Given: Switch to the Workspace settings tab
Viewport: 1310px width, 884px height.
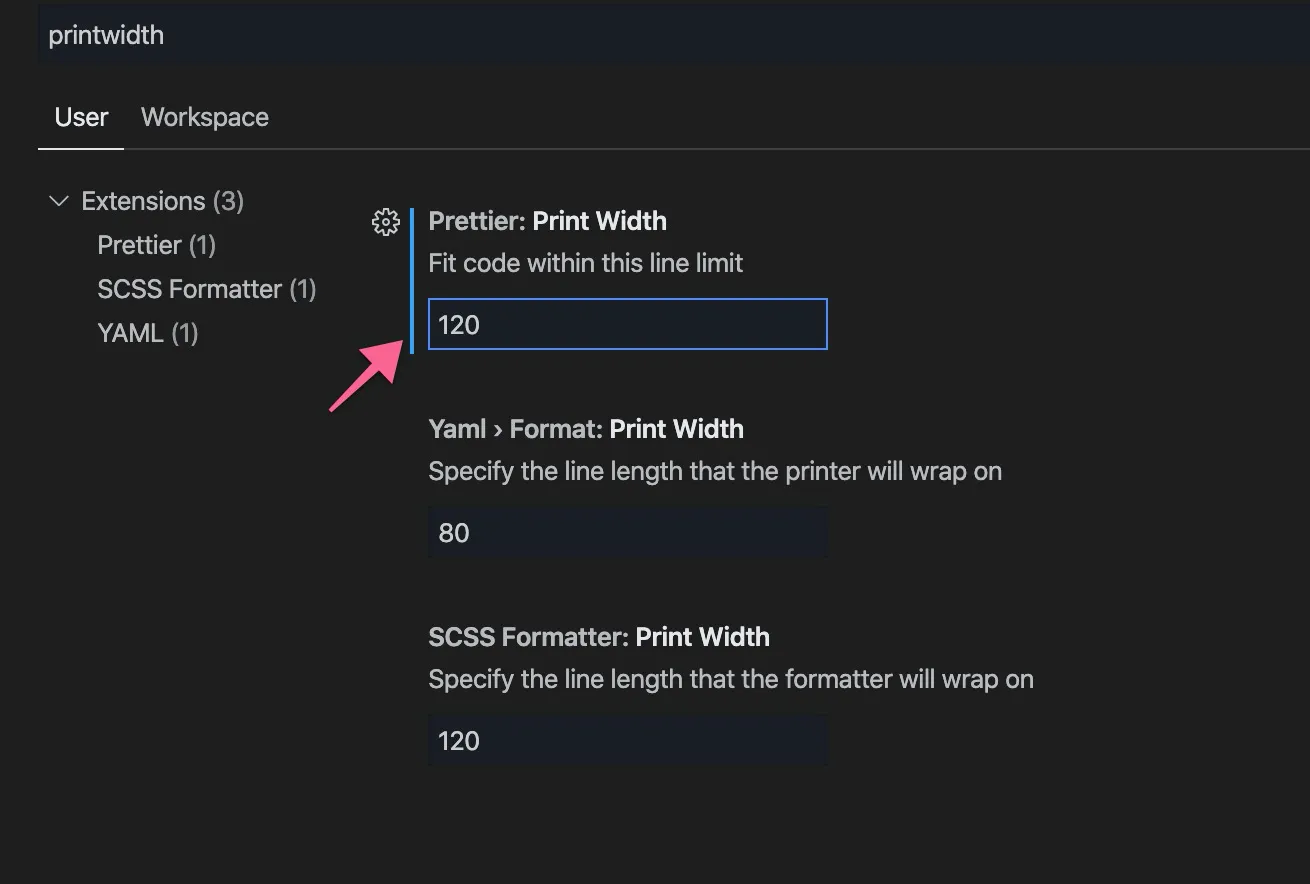Looking at the screenshot, I should click(205, 117).
